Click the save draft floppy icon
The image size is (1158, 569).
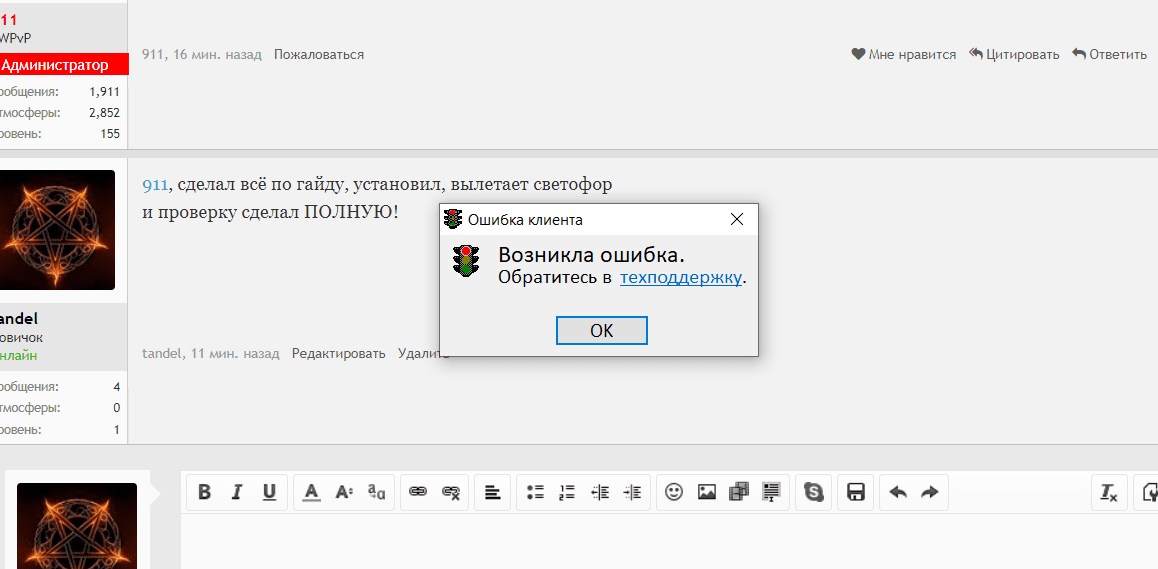pyautogui.click(x=856, y=492)
